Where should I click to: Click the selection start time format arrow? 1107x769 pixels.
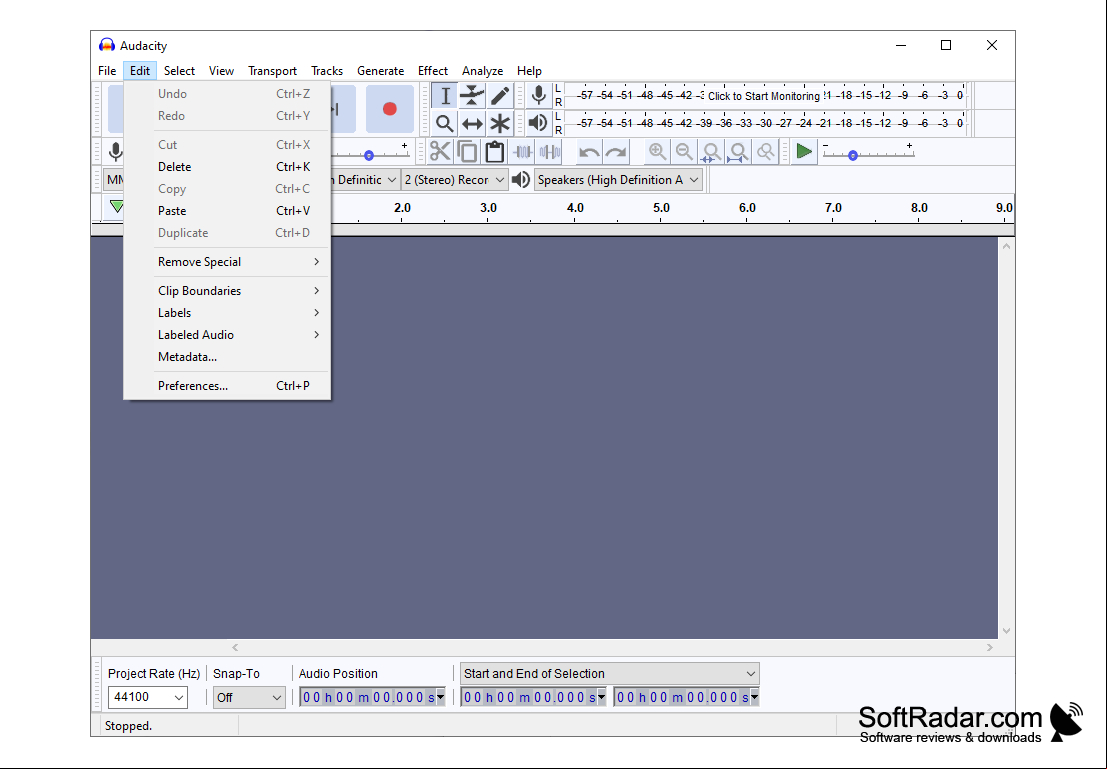tap(602, 698)
